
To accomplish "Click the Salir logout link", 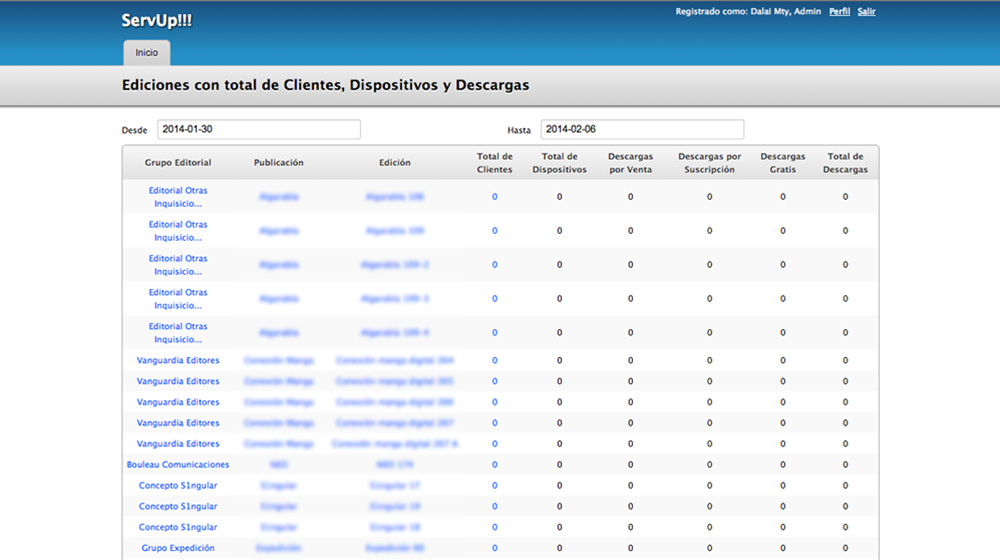I will (866, 12).
